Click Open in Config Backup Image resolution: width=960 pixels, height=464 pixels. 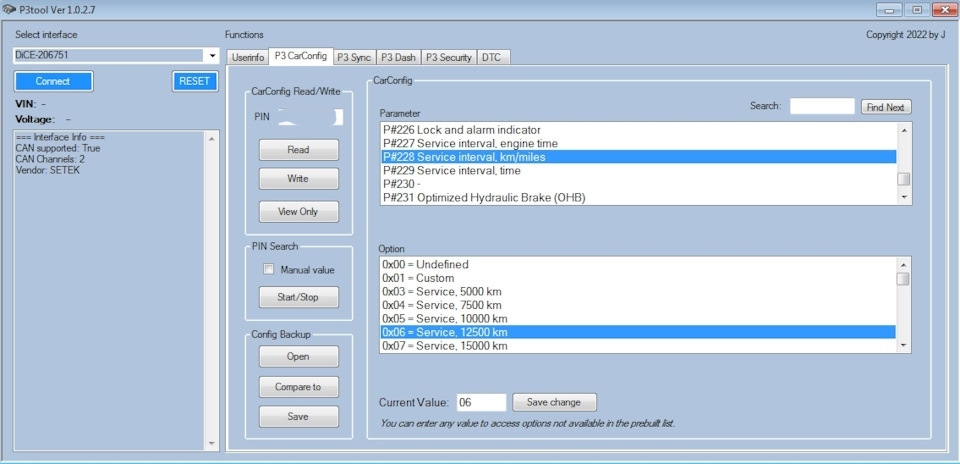pos(298,356)
